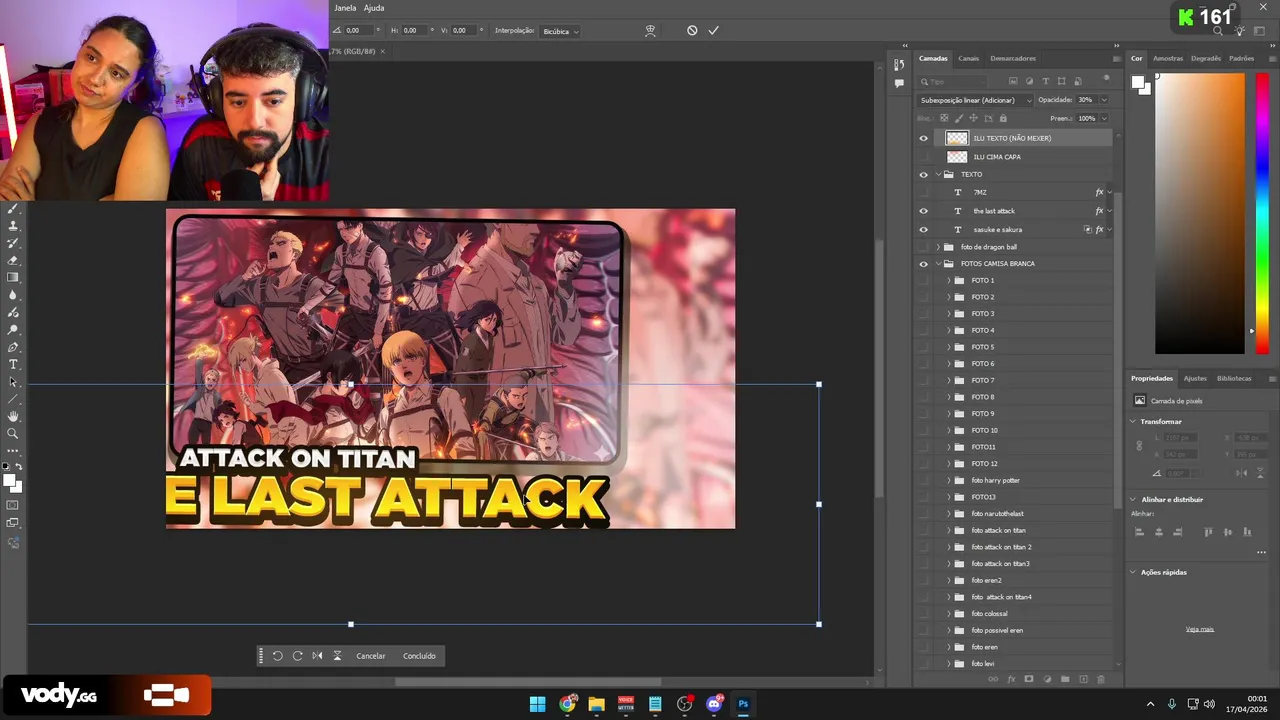Open Photoshop in Windows taskbar
Screen dimensions: 1280x720
pos(743,704)
